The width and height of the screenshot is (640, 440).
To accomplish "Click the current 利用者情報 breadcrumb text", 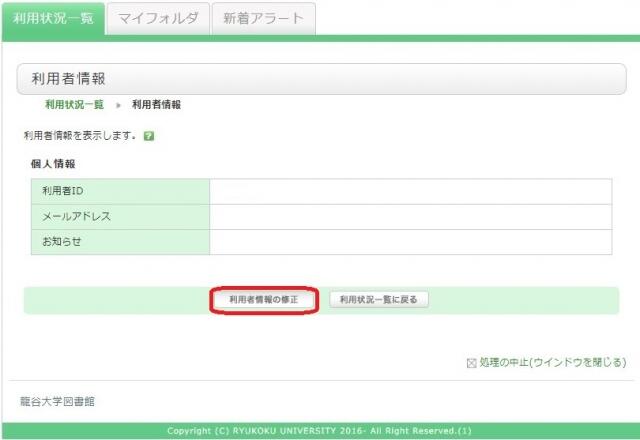I will point(156,104).
